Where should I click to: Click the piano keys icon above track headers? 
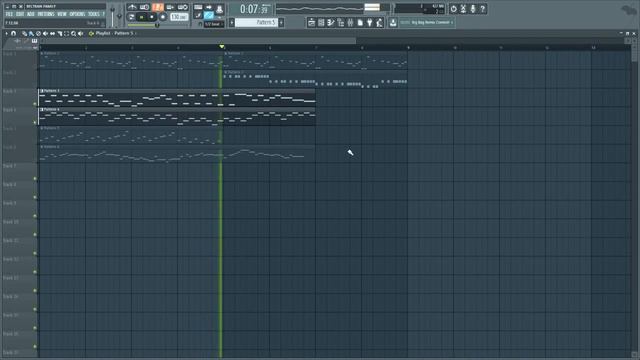pyautogui.click(x=35, y=41)
